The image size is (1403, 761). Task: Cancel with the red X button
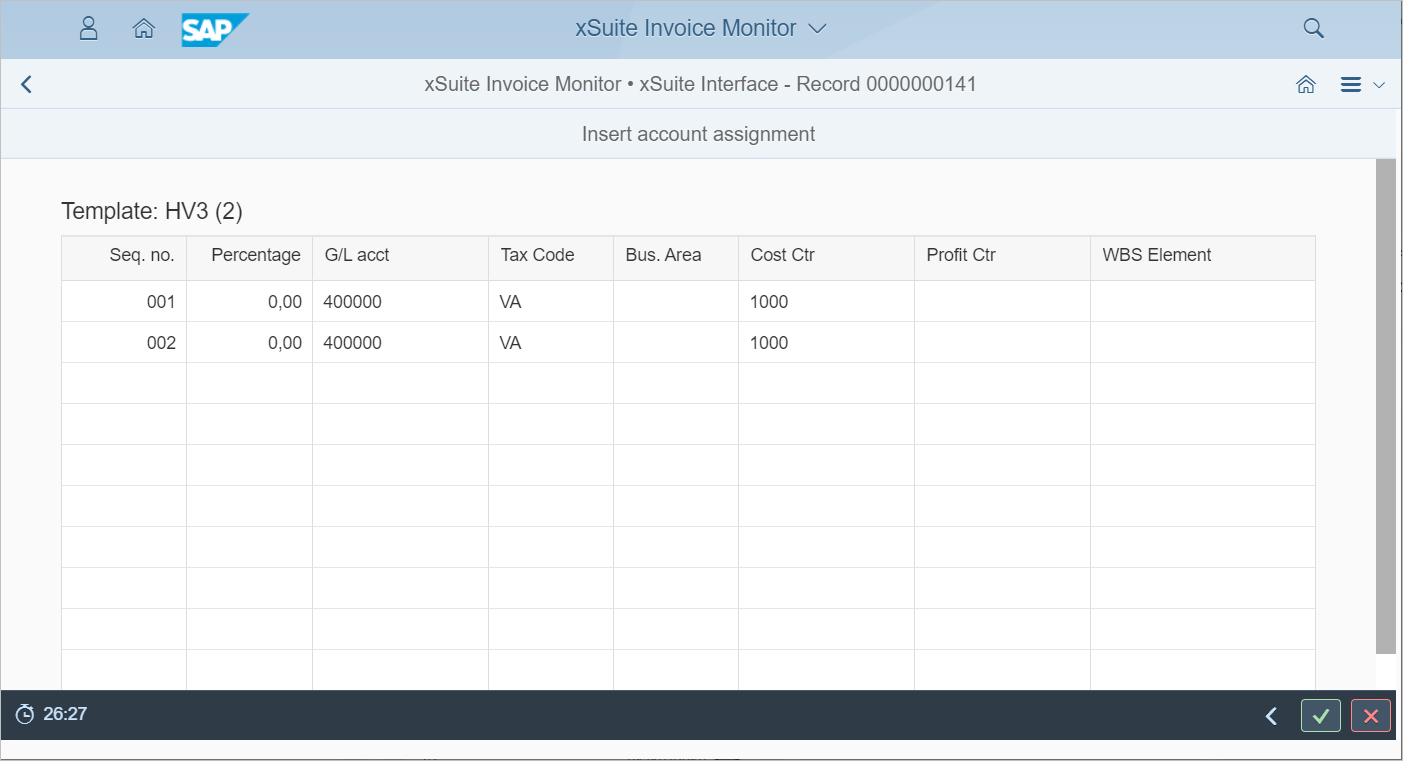pyautogui.click(x=1370, y=716)
